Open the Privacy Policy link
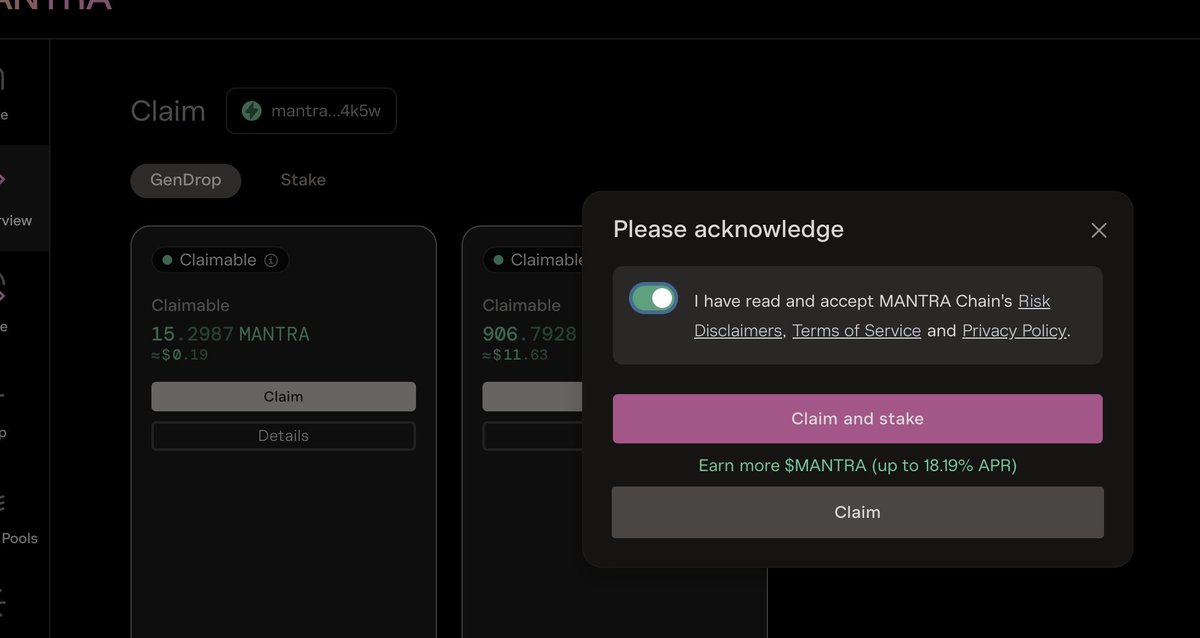 pos(1014,331)
